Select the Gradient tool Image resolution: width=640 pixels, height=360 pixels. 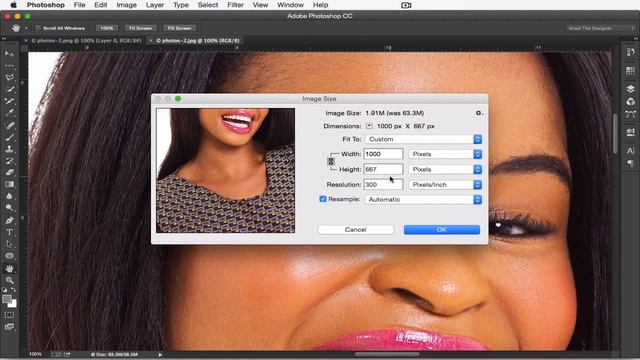pyautogui.click(x=9, y=184)
